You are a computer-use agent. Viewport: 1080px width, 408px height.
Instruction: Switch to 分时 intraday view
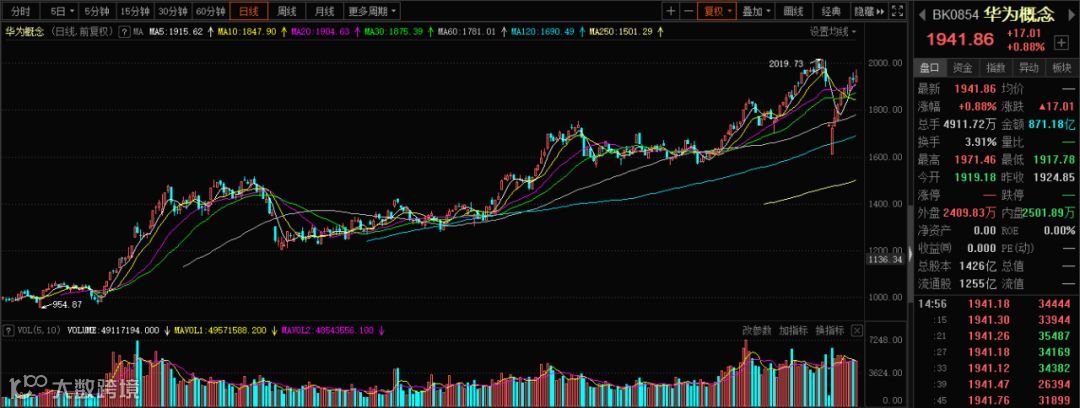[21, 11]
